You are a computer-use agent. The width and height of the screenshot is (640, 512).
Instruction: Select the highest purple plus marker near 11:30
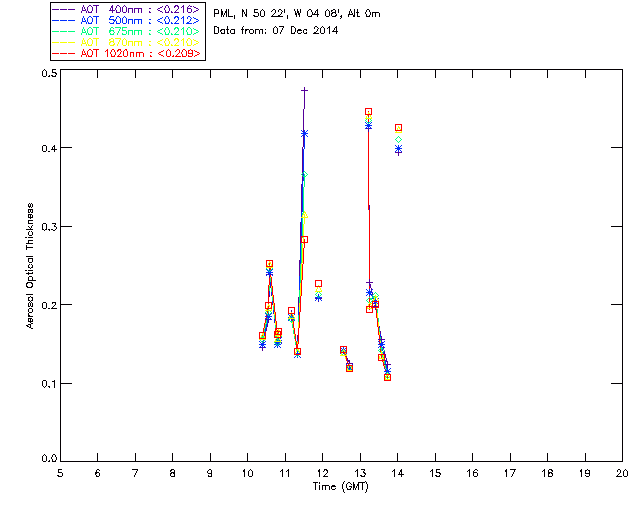tap(304, 90)
